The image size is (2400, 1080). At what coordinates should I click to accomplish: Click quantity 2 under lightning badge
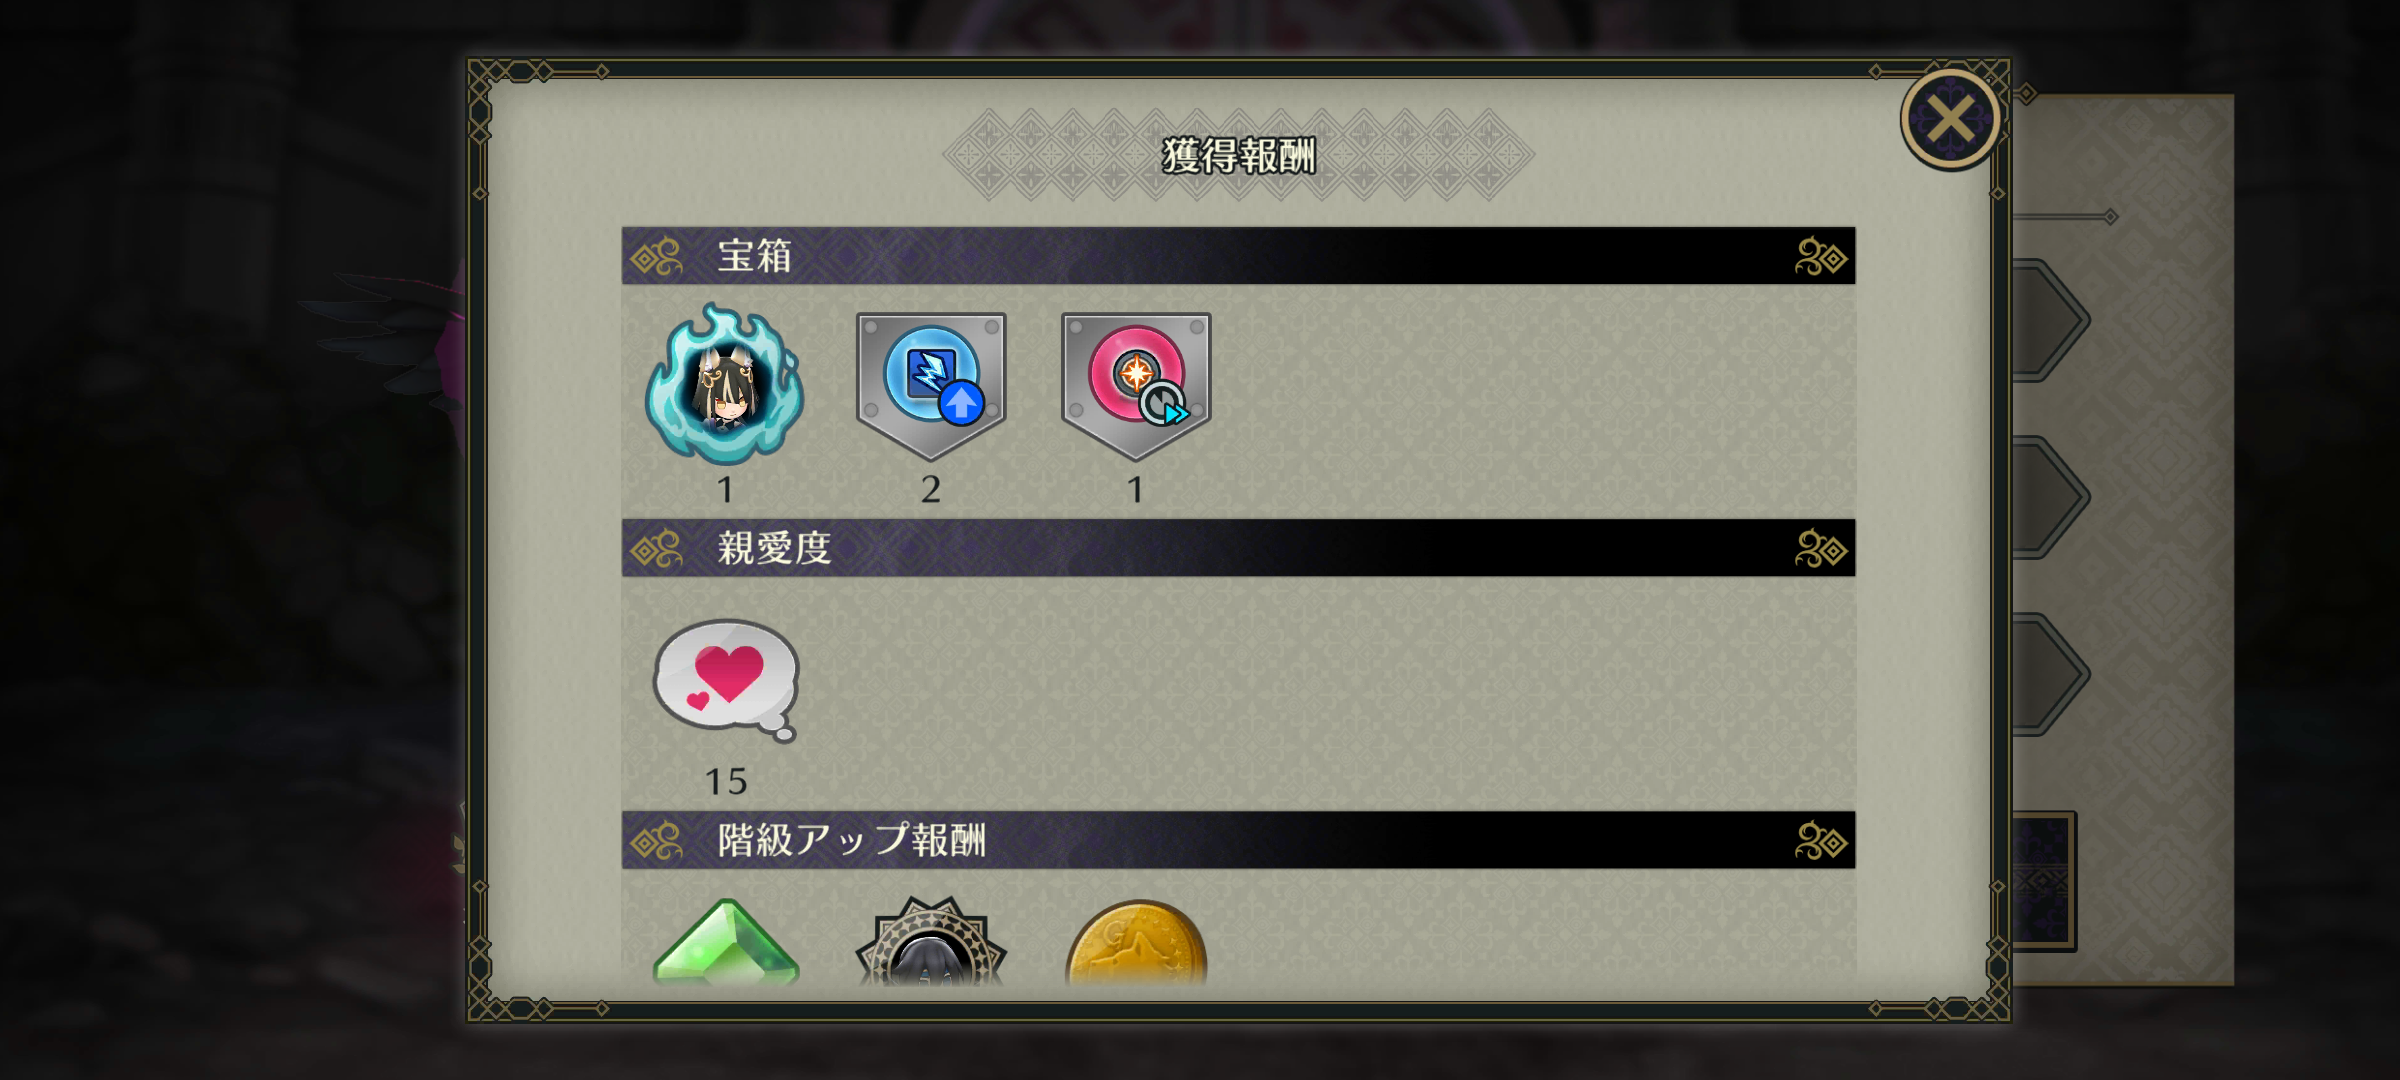coord(931,490)
